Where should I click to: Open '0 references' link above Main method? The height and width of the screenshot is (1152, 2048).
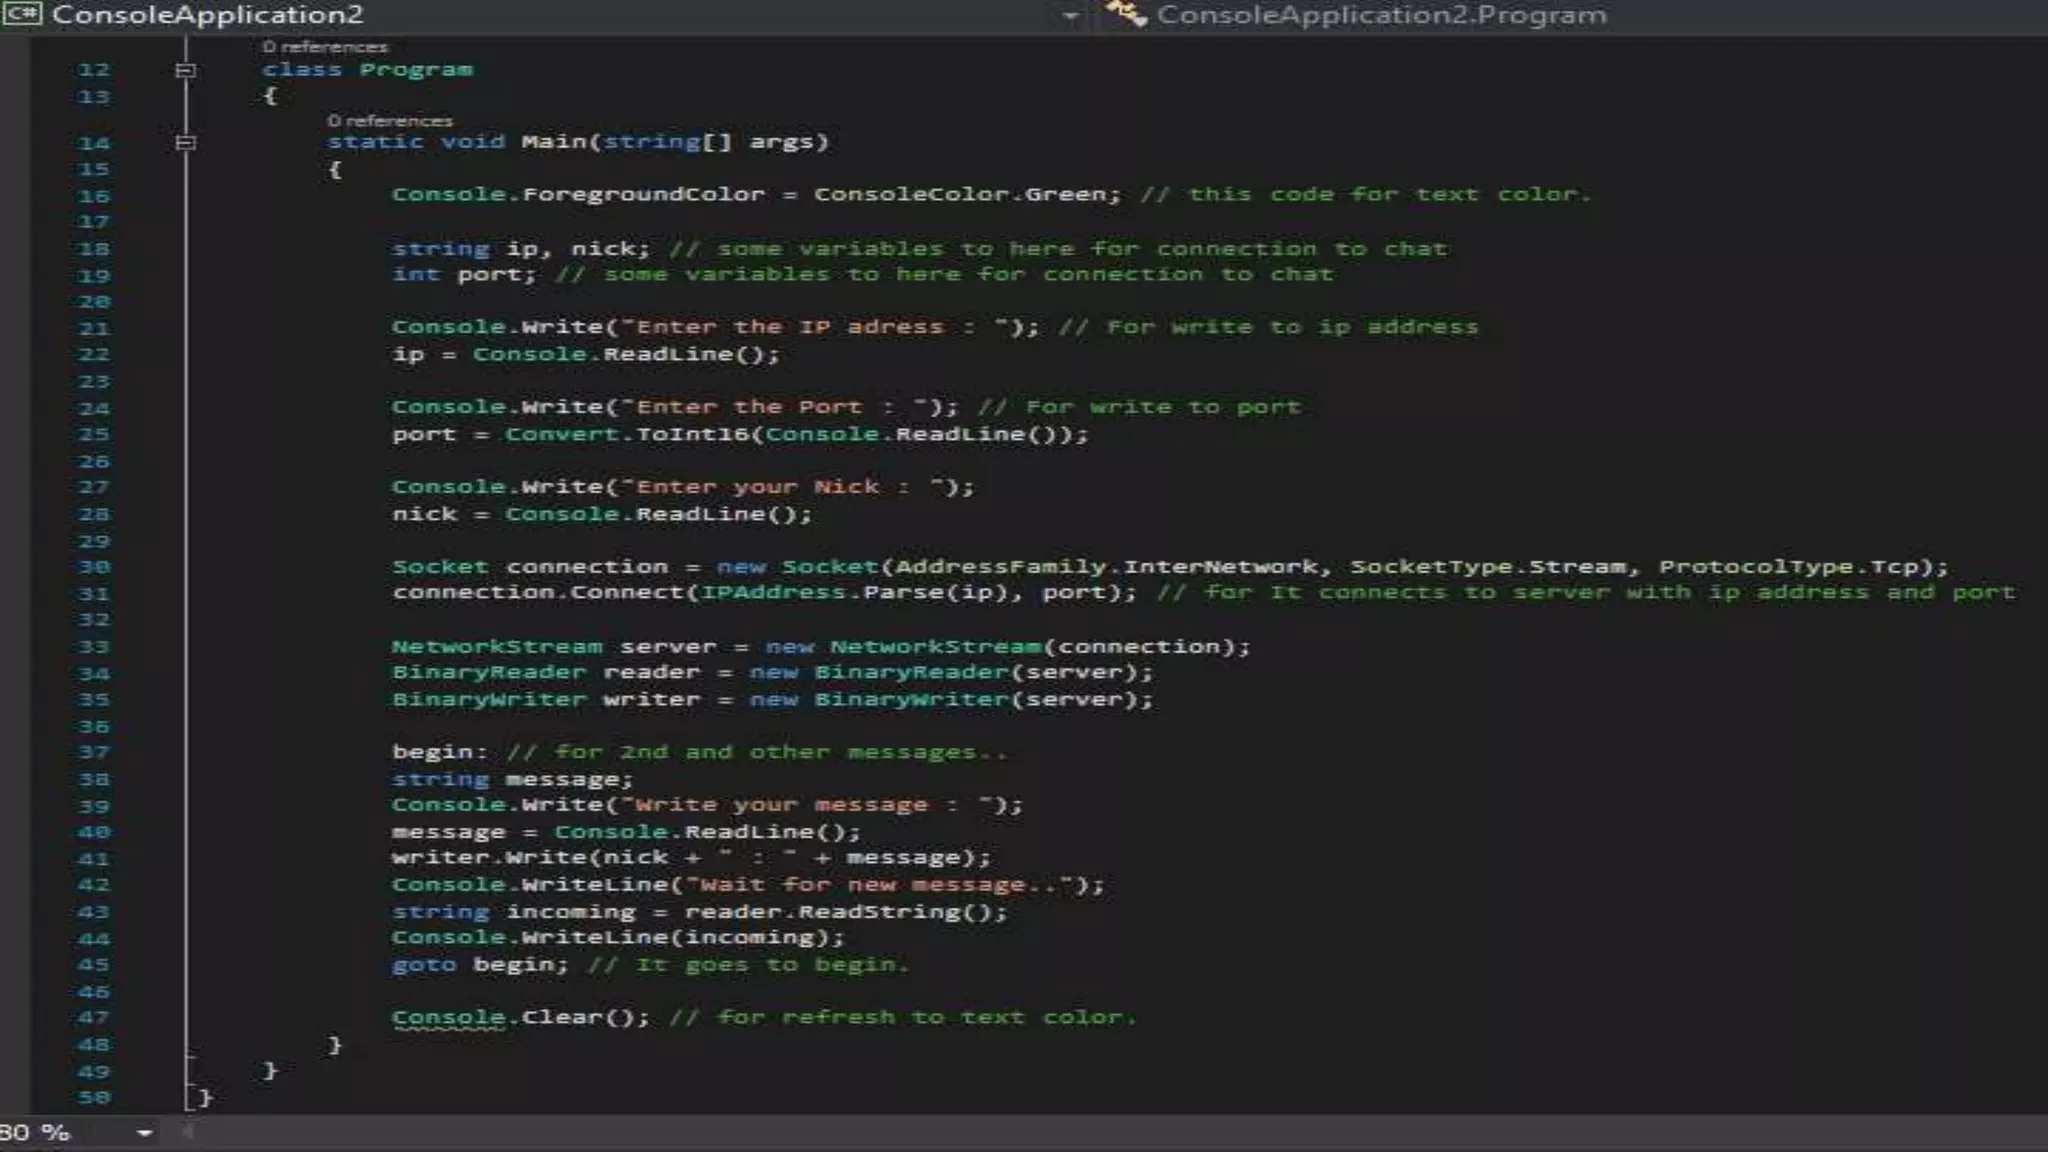coord(390,121)
